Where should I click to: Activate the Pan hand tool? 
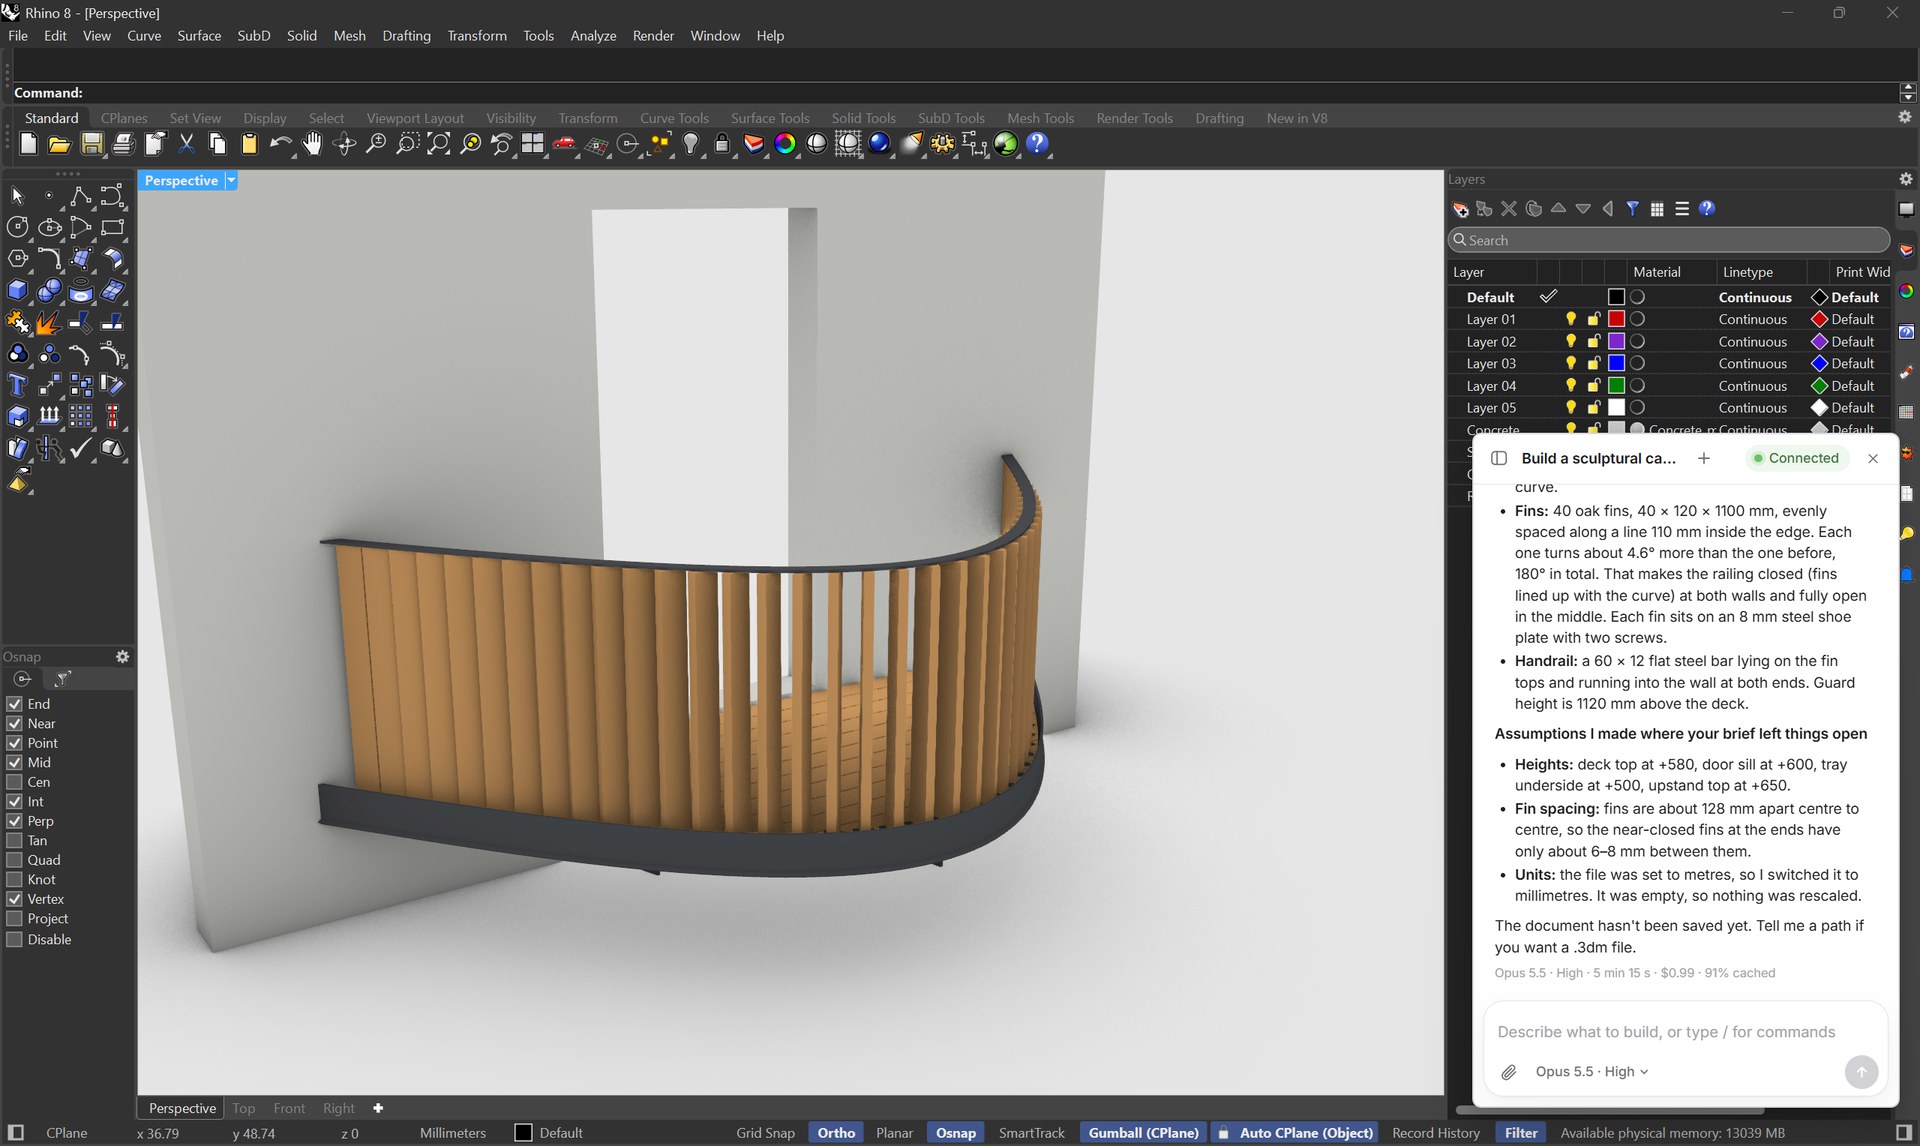[x=313, y=144]
